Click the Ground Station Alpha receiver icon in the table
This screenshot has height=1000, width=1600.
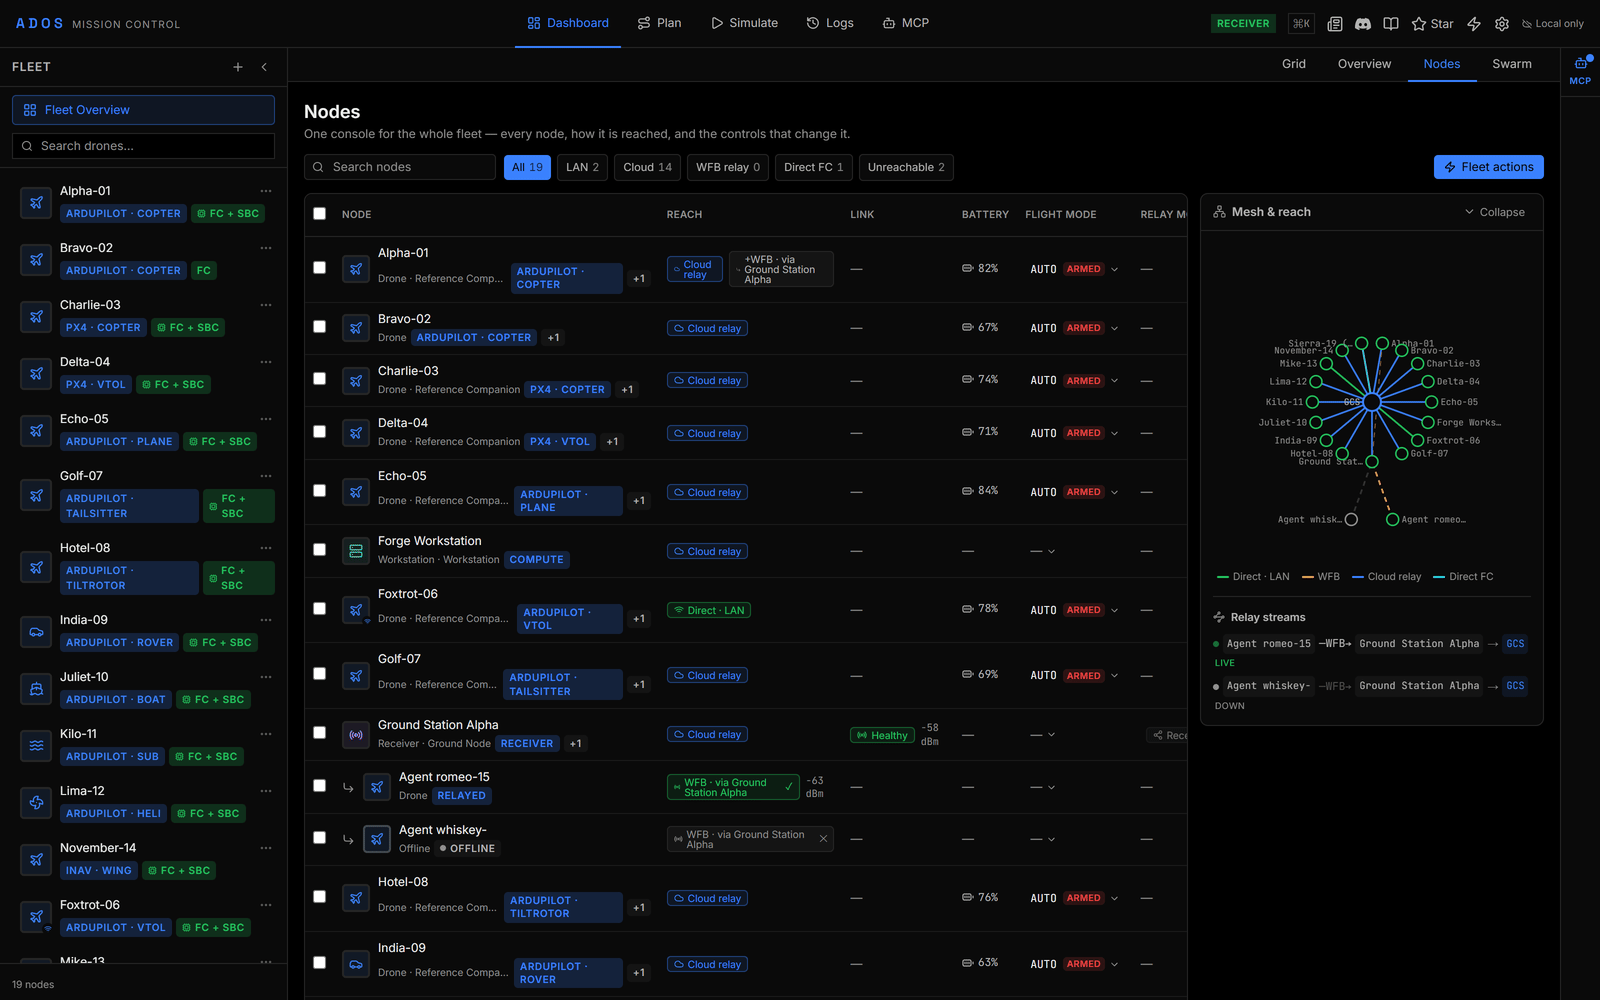(355, 735)
